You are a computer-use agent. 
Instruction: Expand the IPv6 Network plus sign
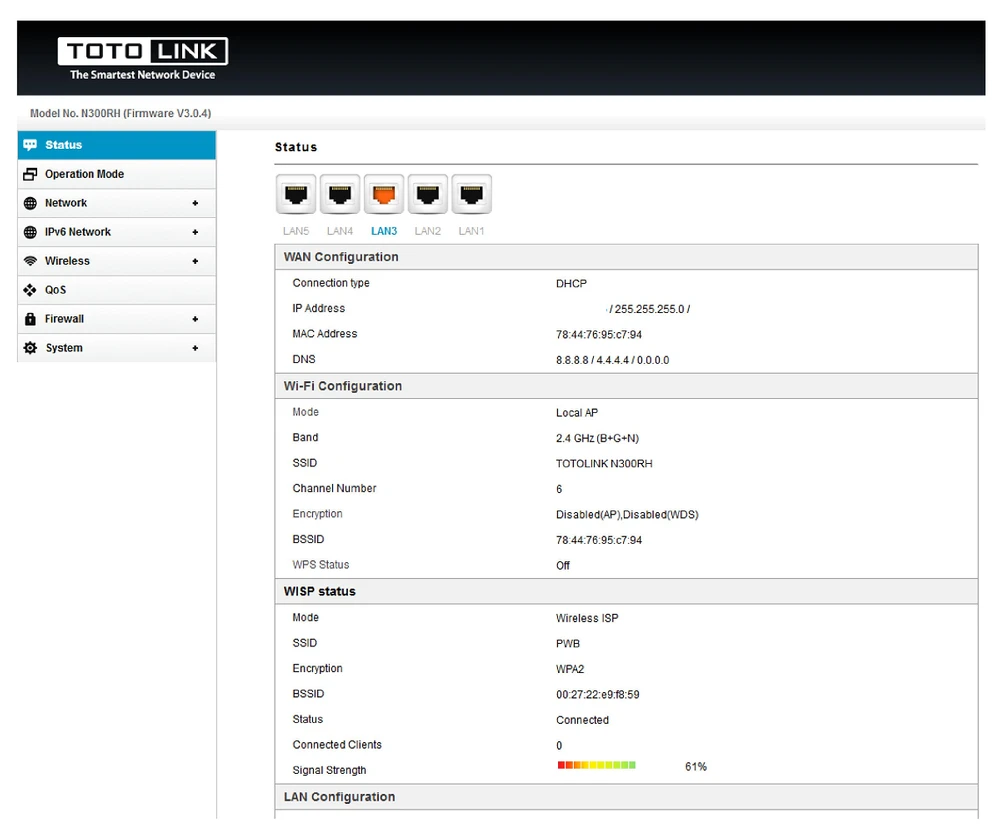click(195, 232)
